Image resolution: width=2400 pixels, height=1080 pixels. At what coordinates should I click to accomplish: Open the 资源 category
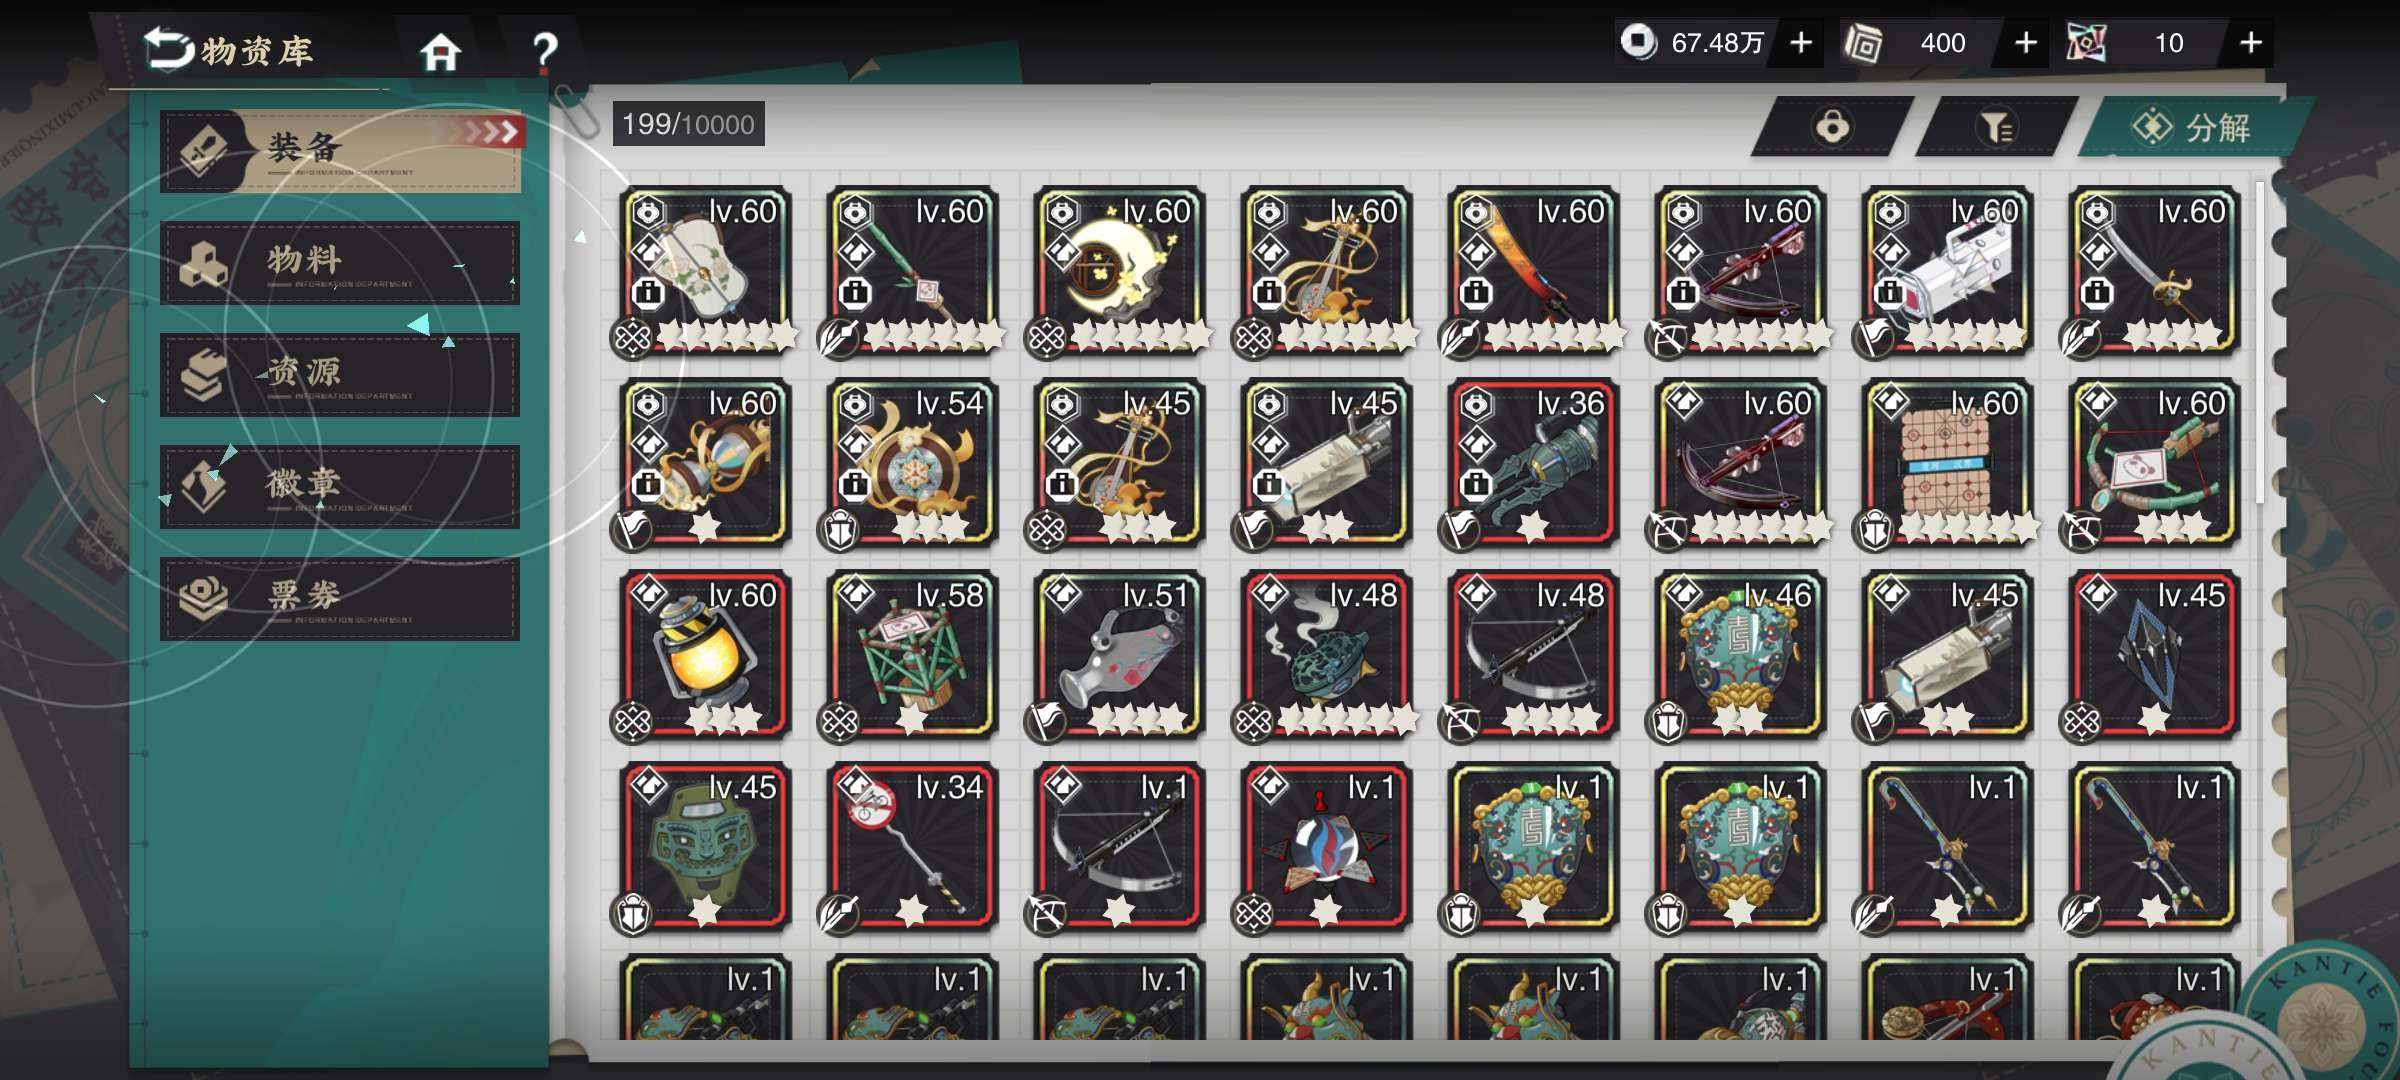(x=340, y=375)
